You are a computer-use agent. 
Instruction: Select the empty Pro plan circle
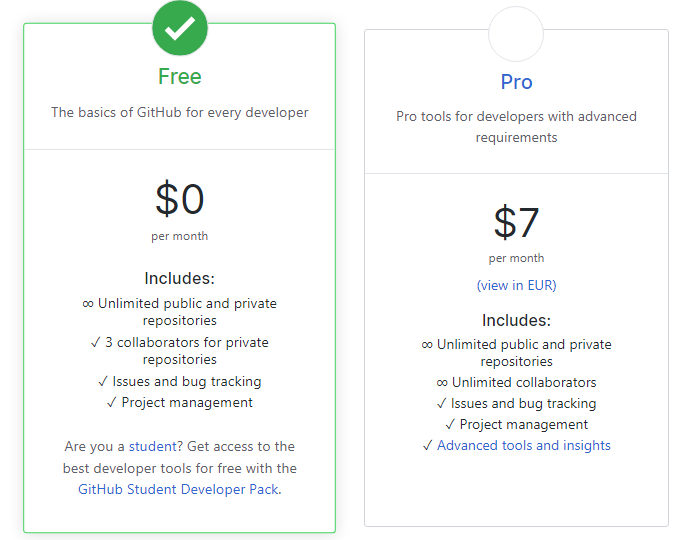tap(516, 34)
